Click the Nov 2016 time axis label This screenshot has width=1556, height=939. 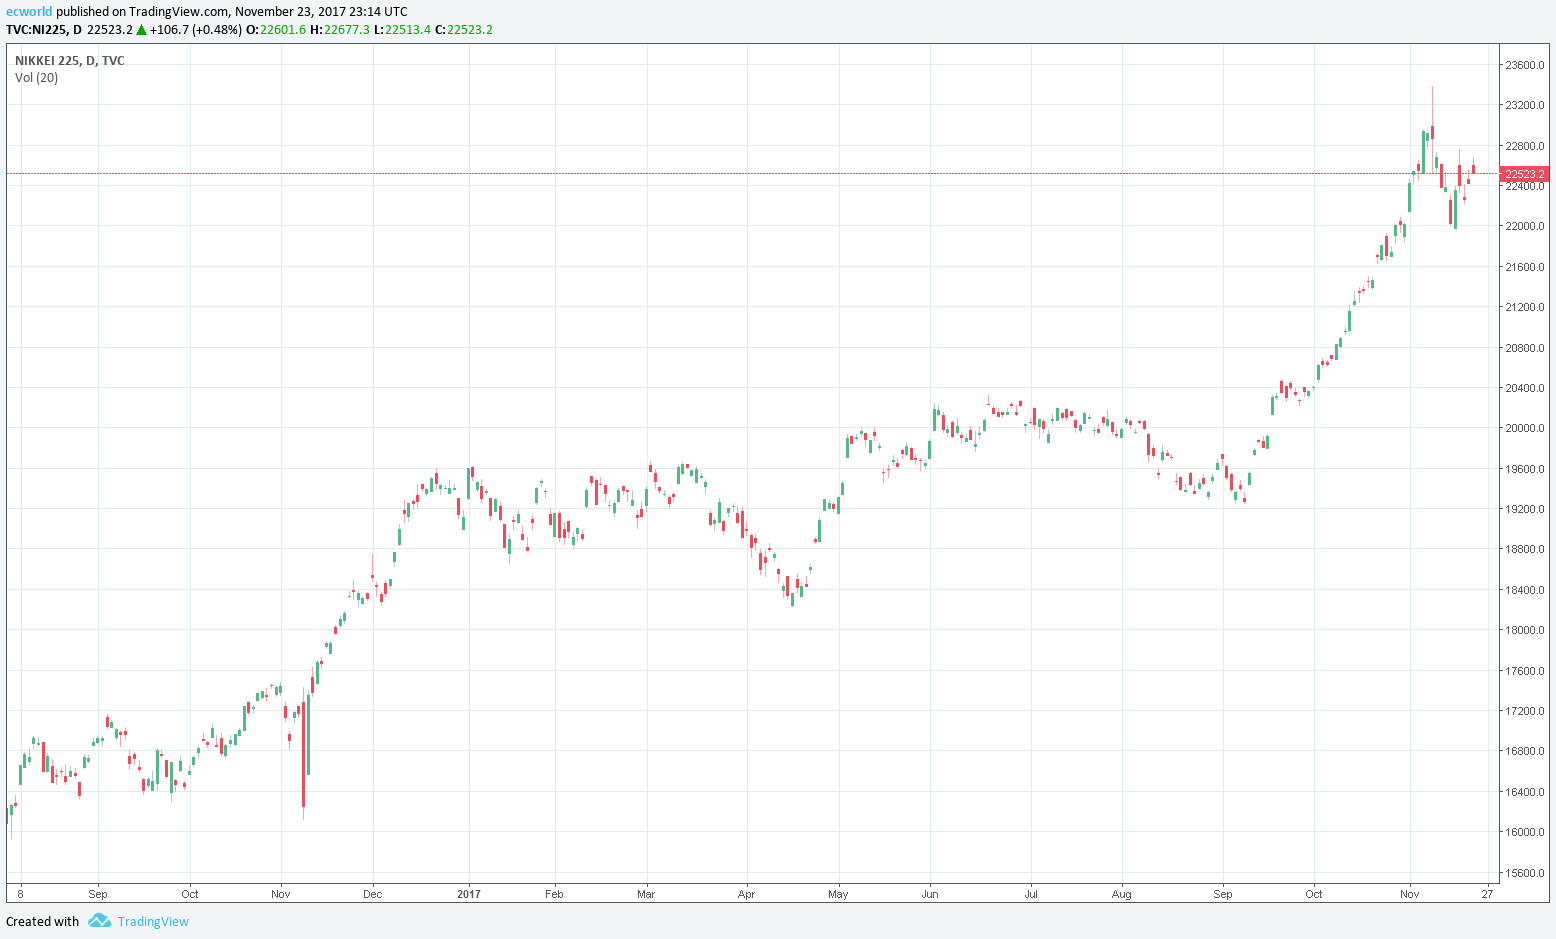(281, 894)
